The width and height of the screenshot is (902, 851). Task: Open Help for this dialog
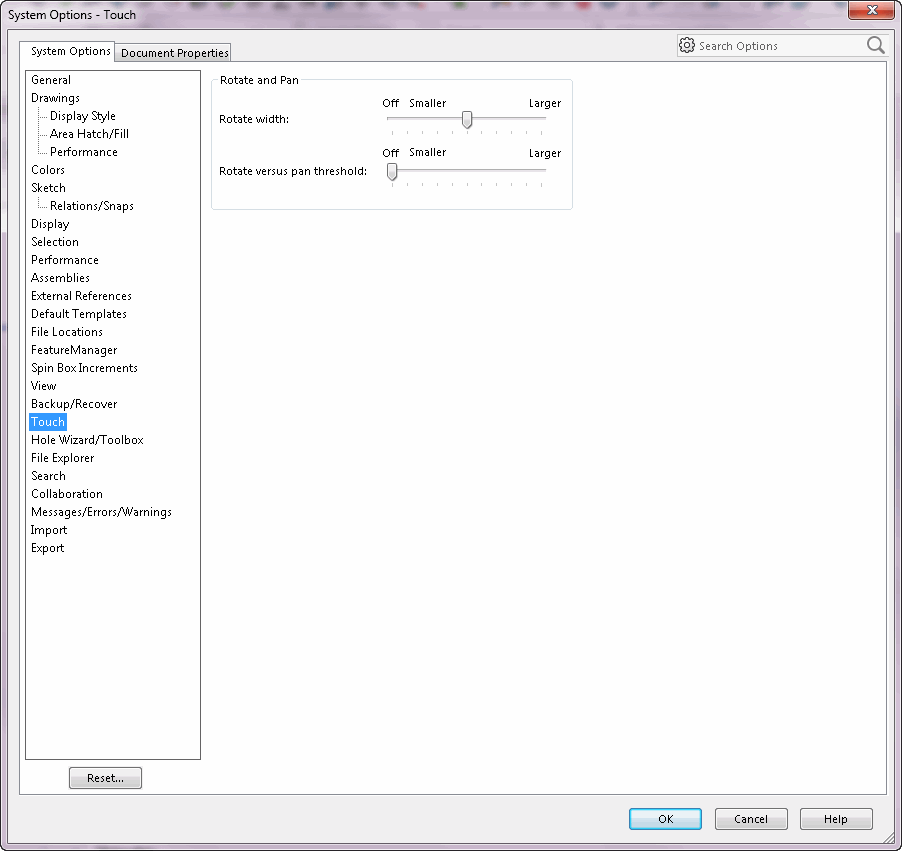(x=836, y=819)
